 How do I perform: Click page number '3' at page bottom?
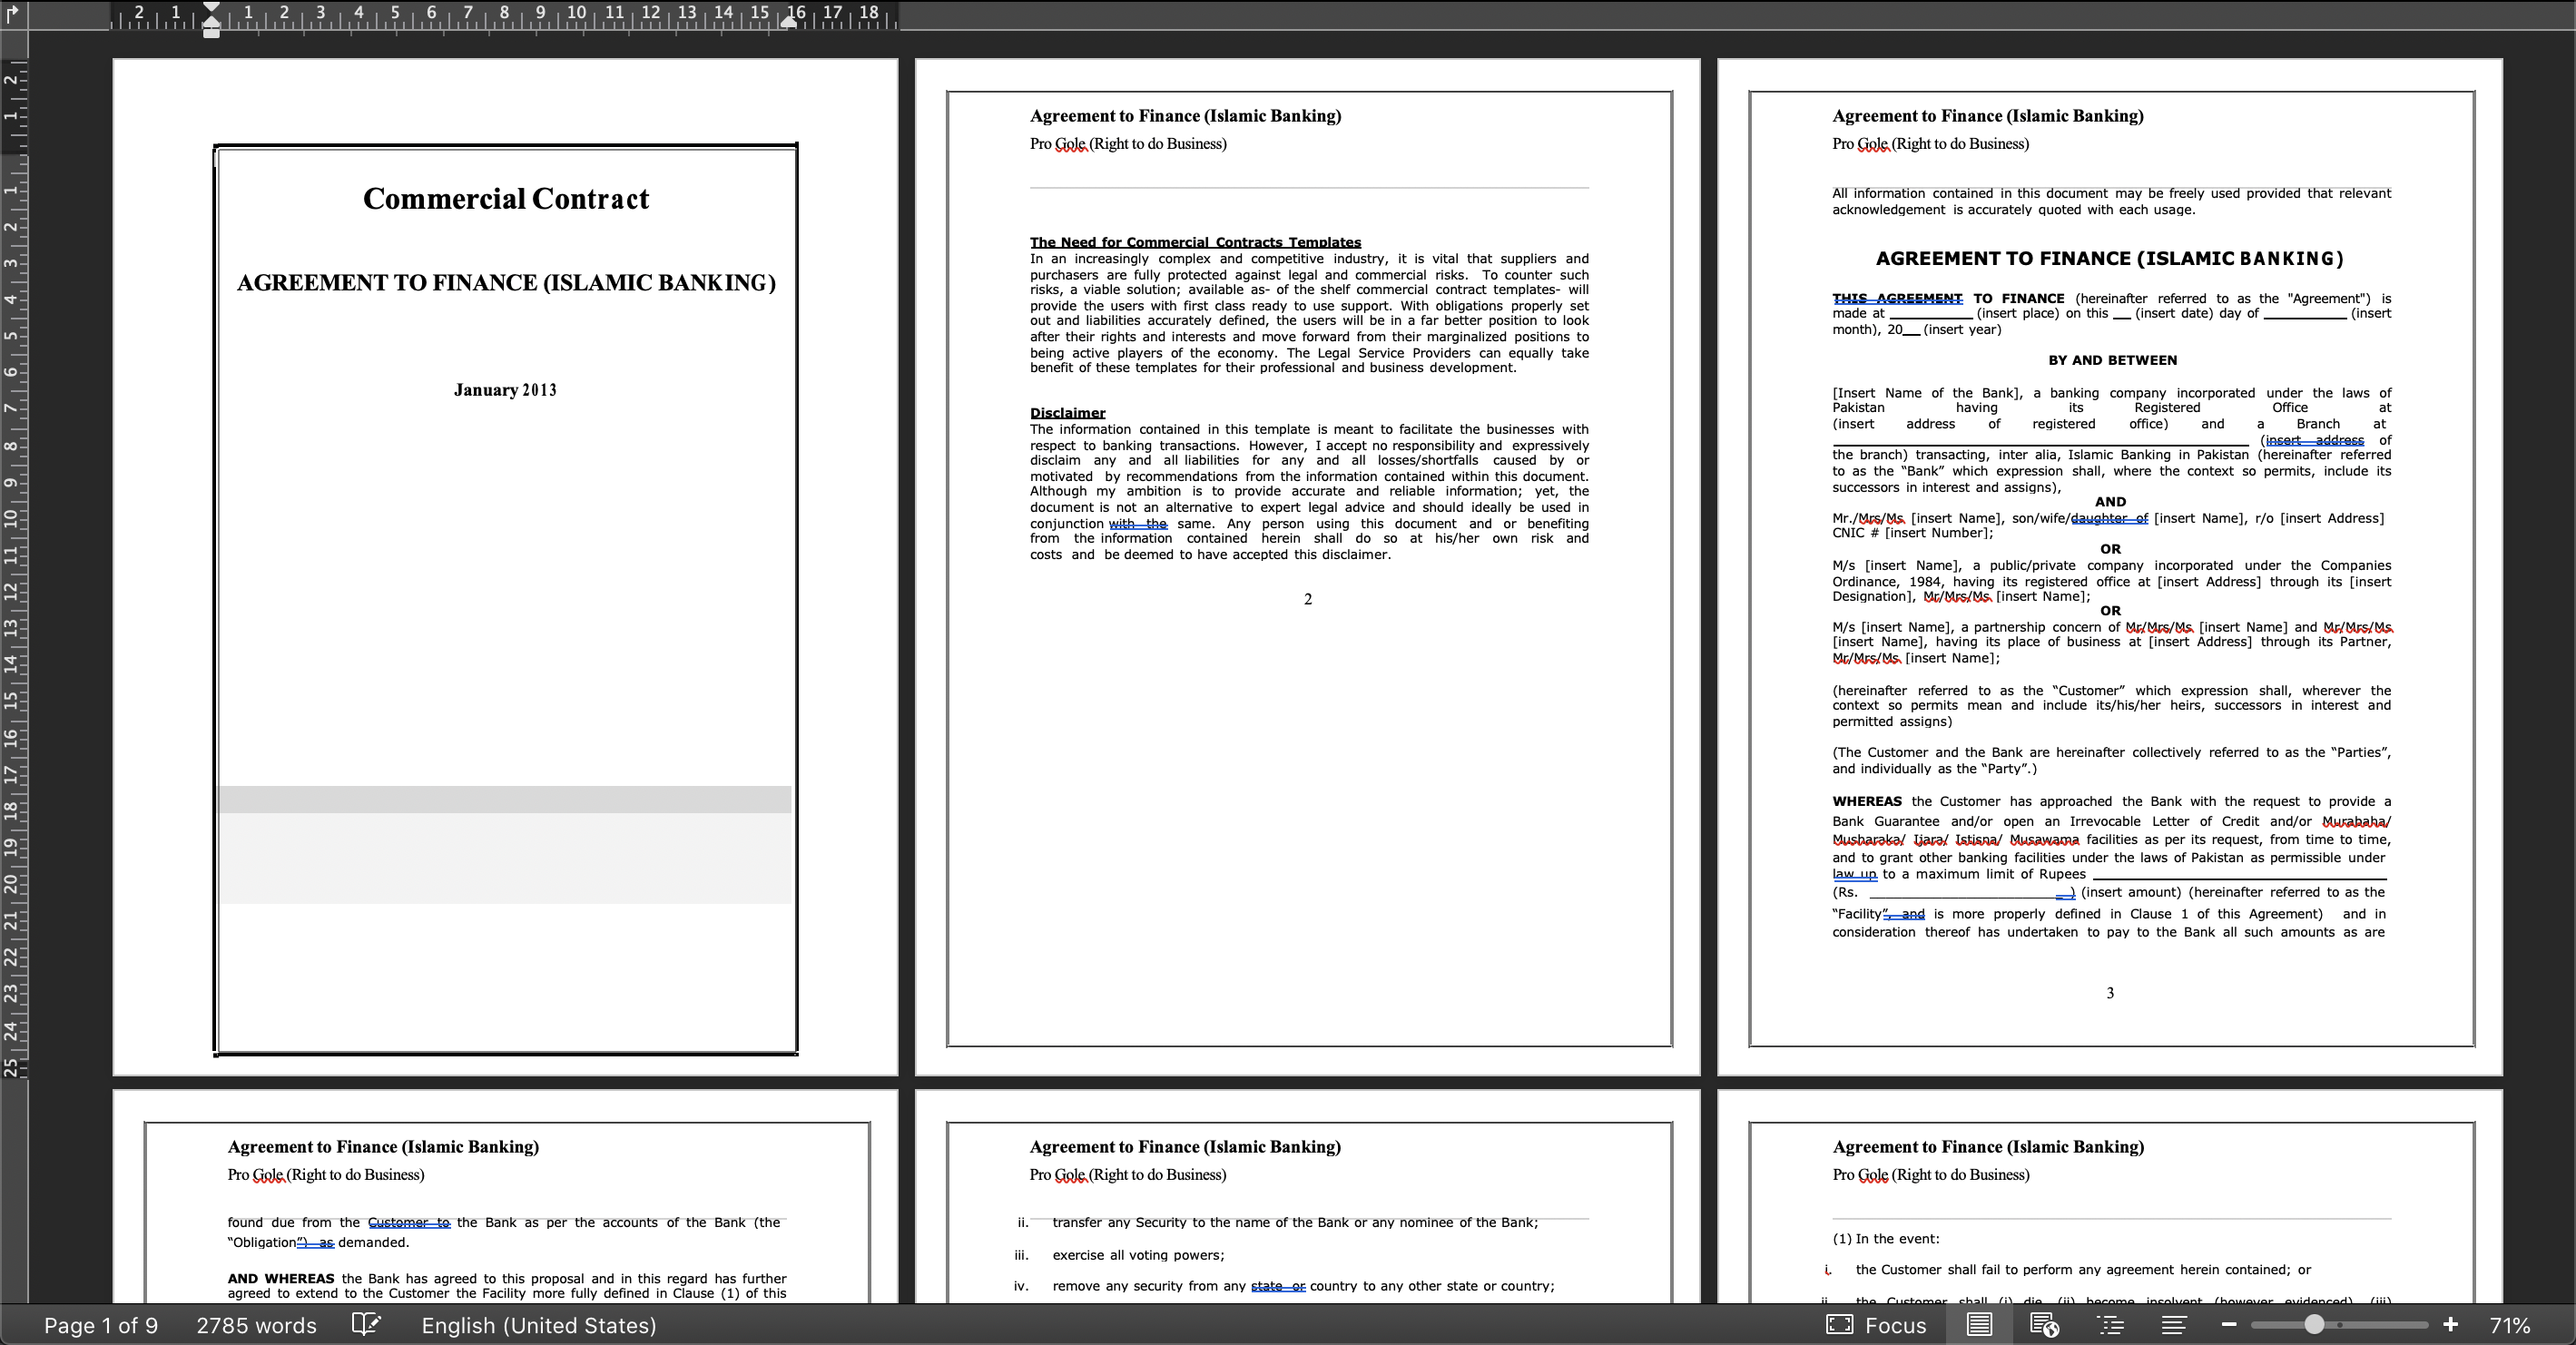click(2110, 993)
